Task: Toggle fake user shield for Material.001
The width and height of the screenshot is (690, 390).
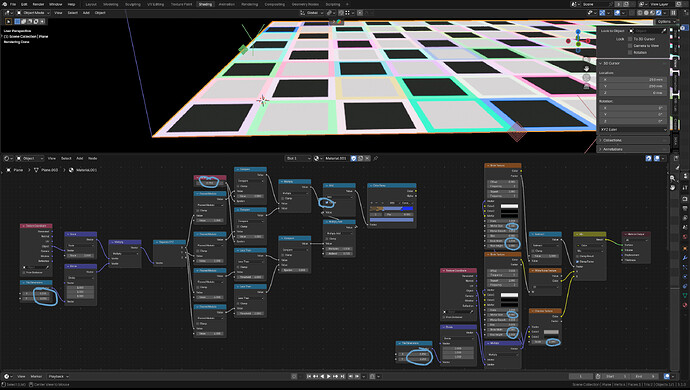Action: (353, 158)
